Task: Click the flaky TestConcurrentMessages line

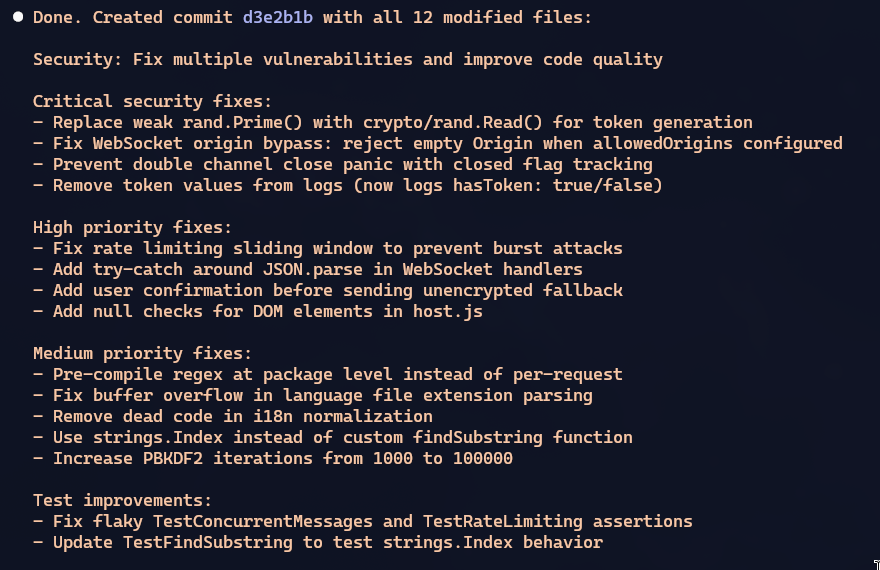Action: 362,521
